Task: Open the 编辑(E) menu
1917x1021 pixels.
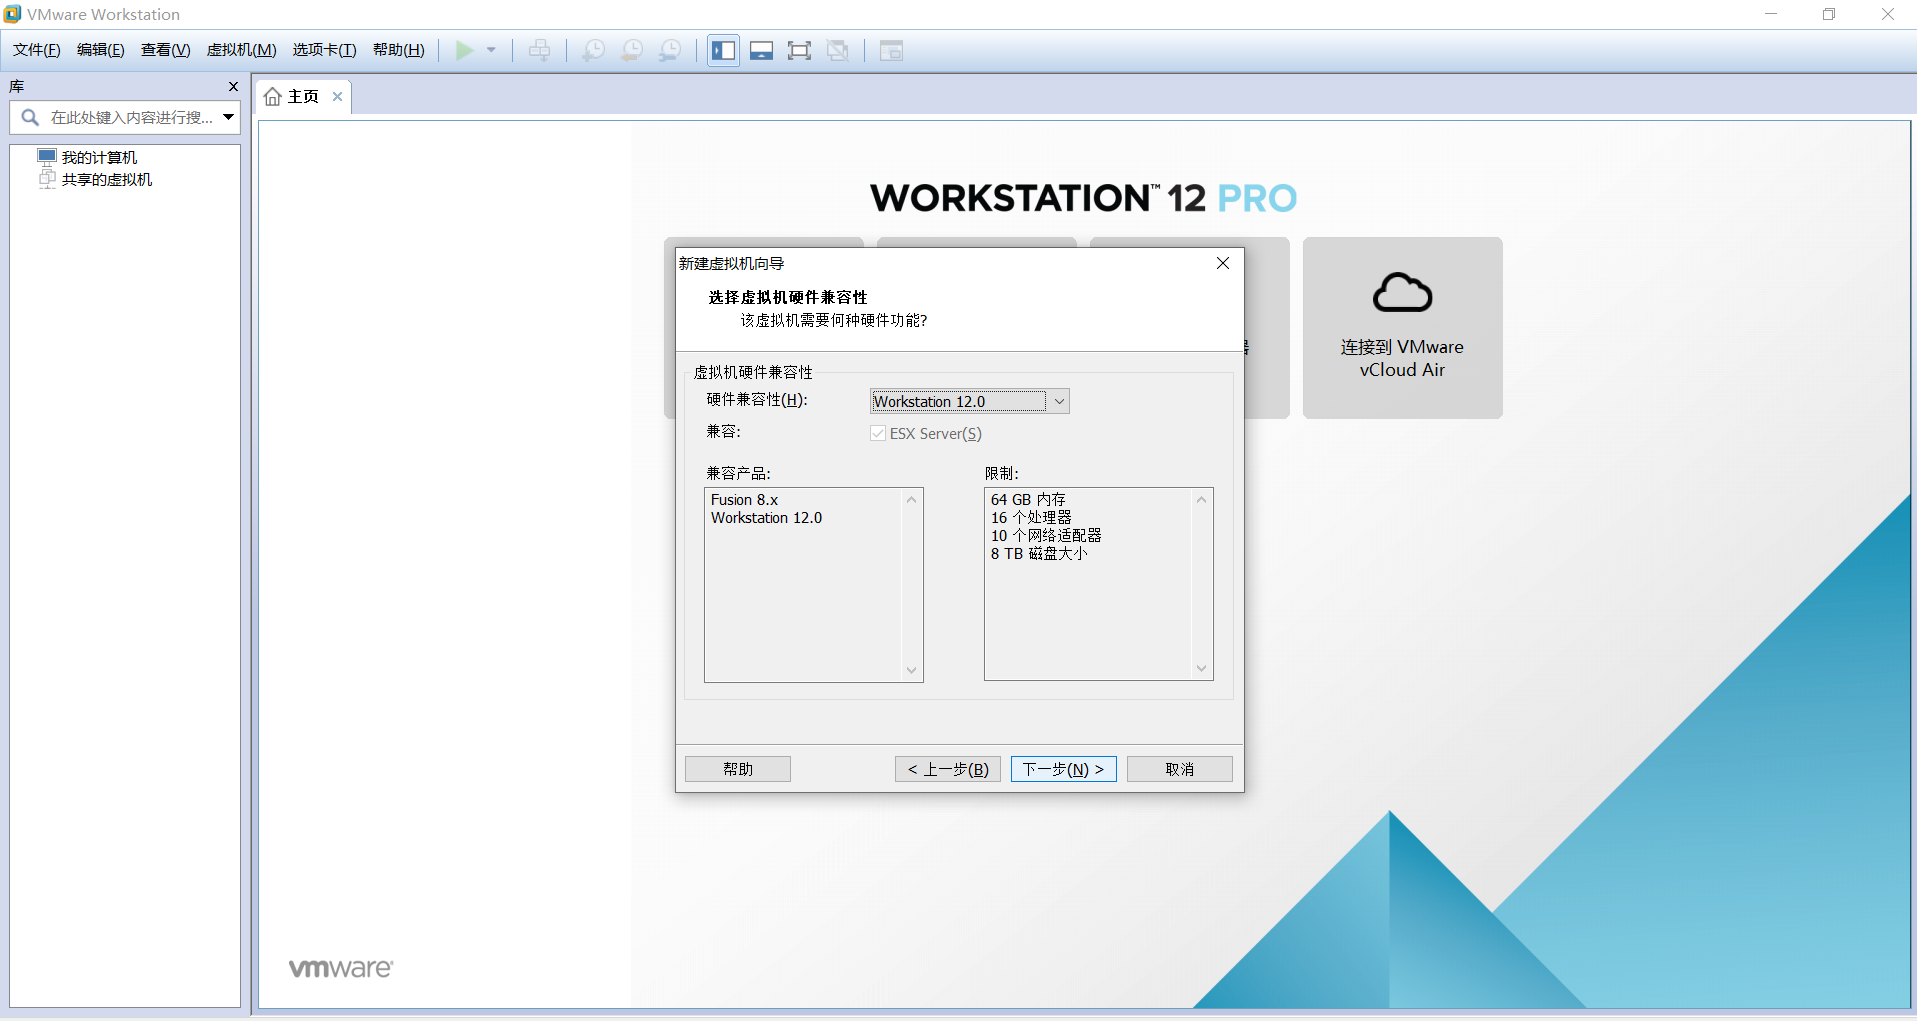Action: pos(101,50)
